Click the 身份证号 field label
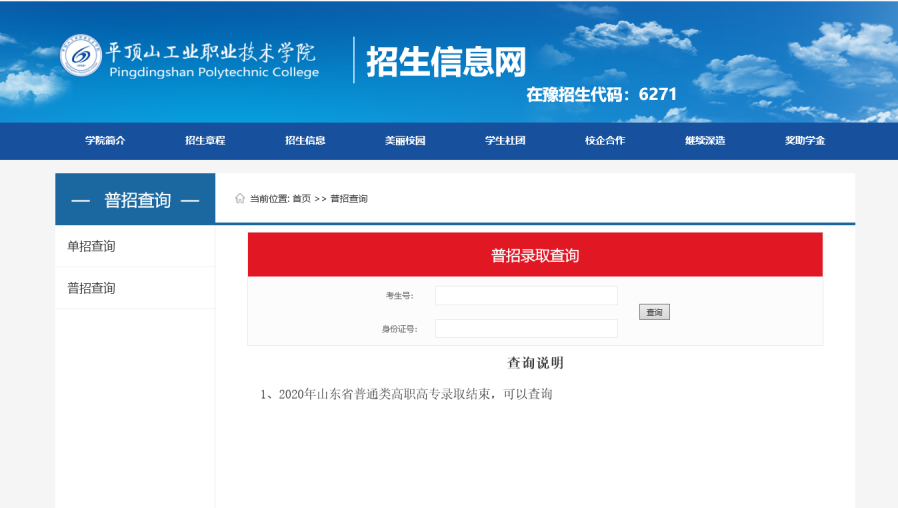 click(399, 329)
